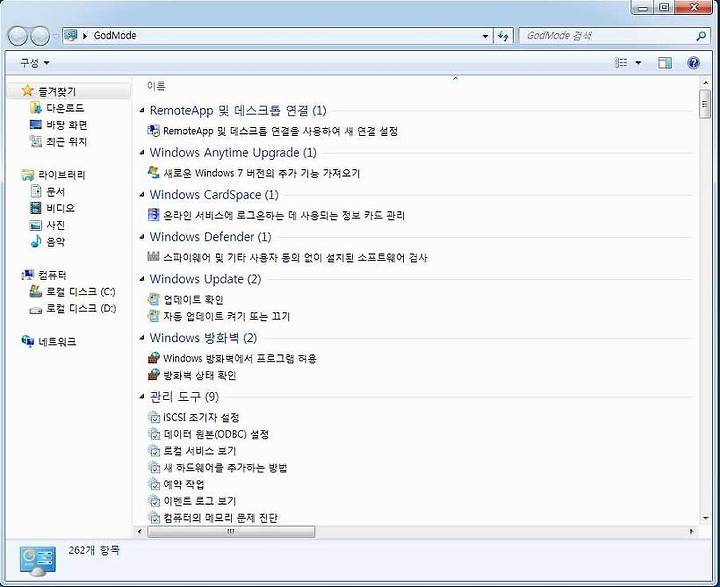
Task: Click the horizontal scrollbar right arrow
Action: tap(692, 531)
